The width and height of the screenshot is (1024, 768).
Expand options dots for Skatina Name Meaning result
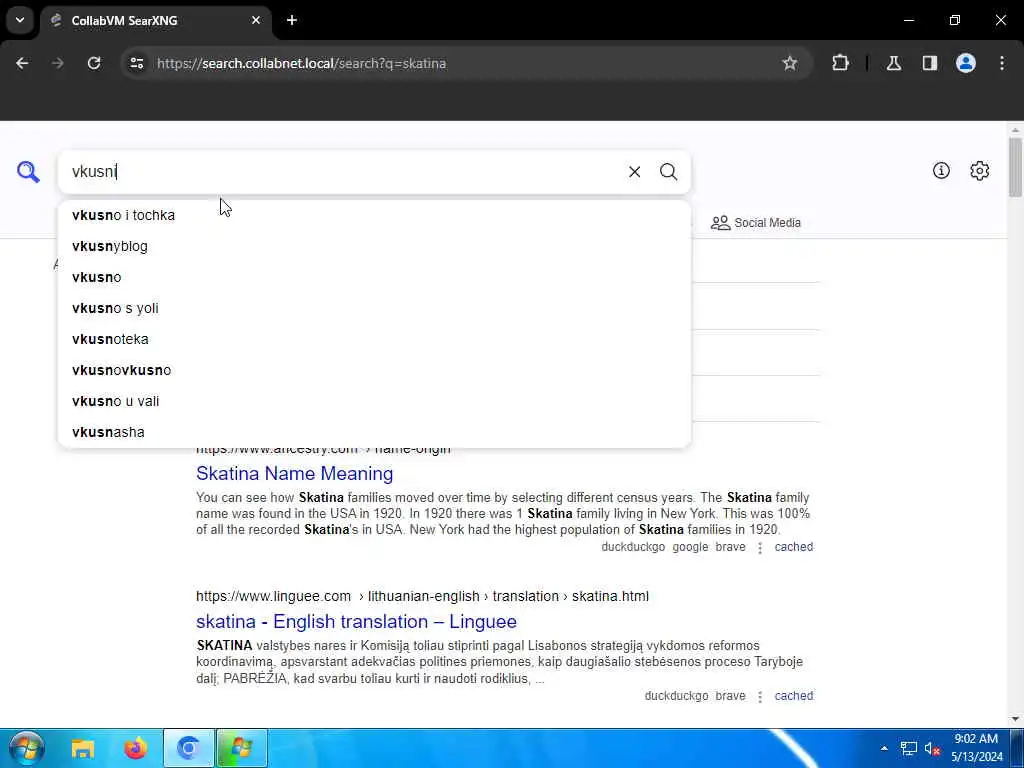coord(760,548)
